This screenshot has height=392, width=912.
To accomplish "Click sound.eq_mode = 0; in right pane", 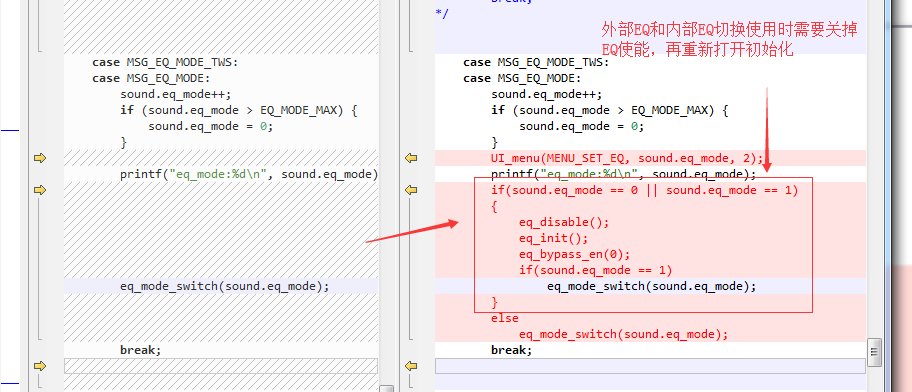I will pos(582,126).
